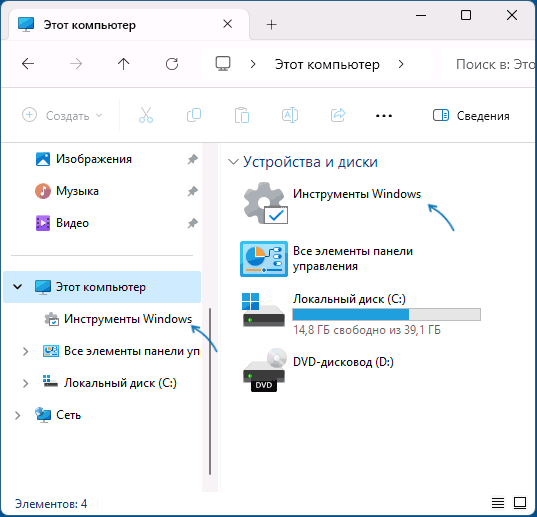The height and width of the screenshot is (517, 537).
Task: Maximize the Explorer window
Action: [x=465, y=15]
